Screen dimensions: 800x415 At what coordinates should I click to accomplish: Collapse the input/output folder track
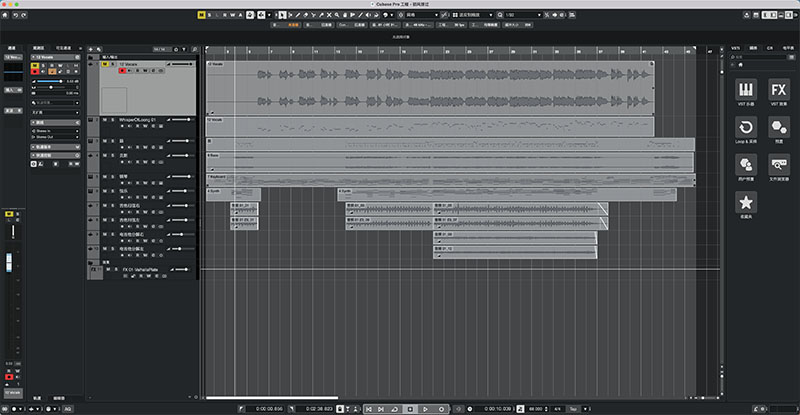click(90, 57)
